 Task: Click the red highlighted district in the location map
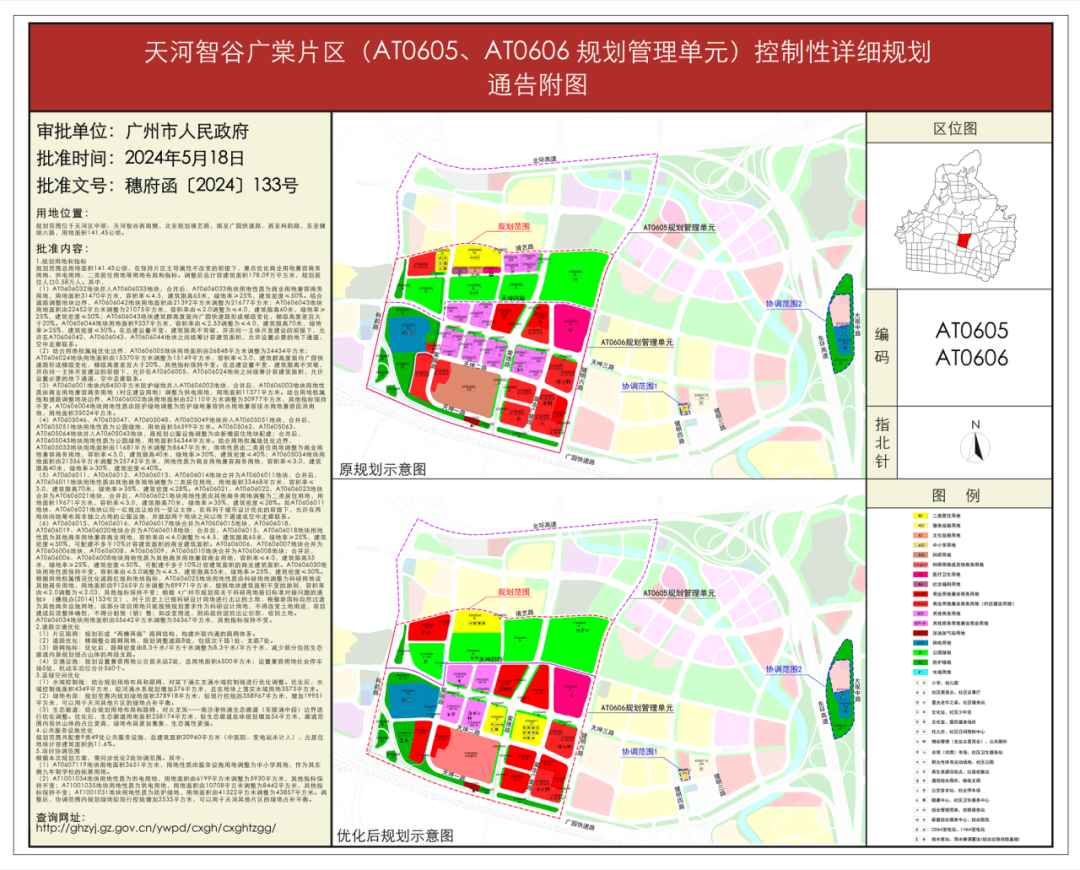coord(964,241)
